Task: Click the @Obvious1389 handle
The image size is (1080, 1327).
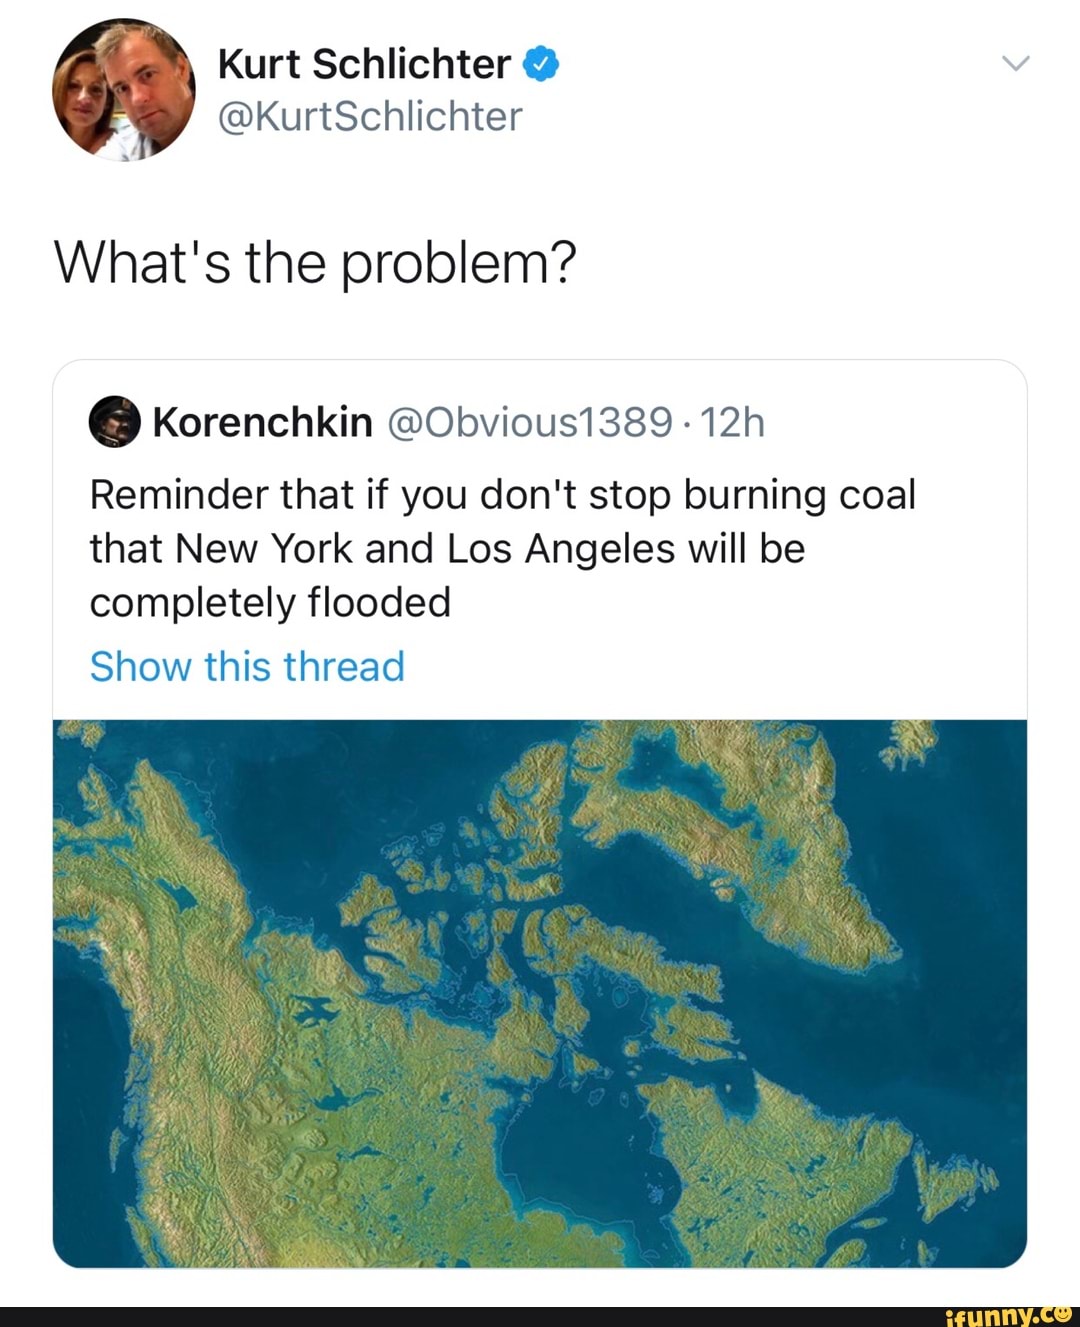Action: [531, 423]
